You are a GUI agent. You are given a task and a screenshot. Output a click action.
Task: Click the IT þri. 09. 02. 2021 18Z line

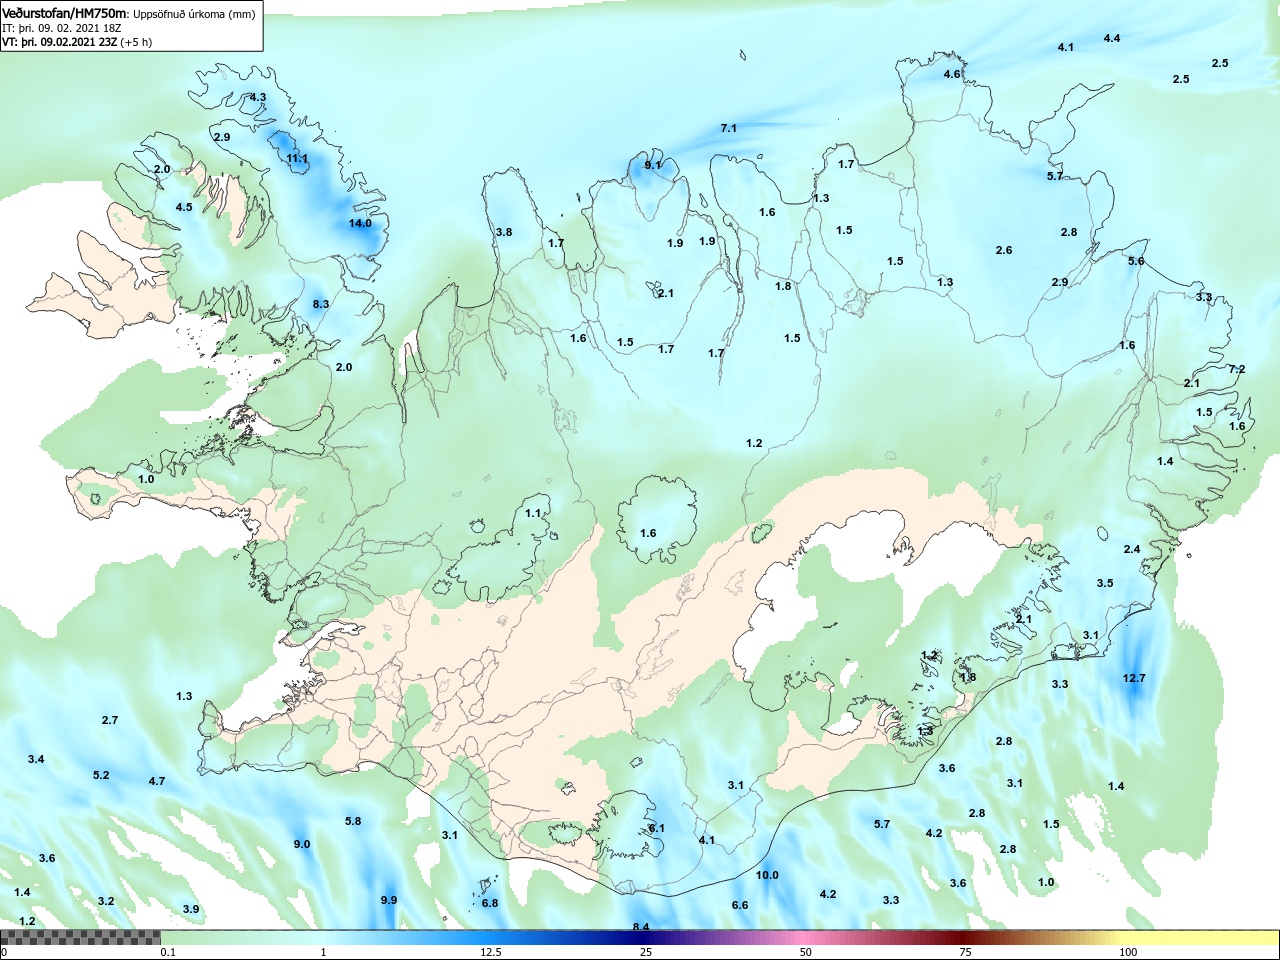point(61,28)
